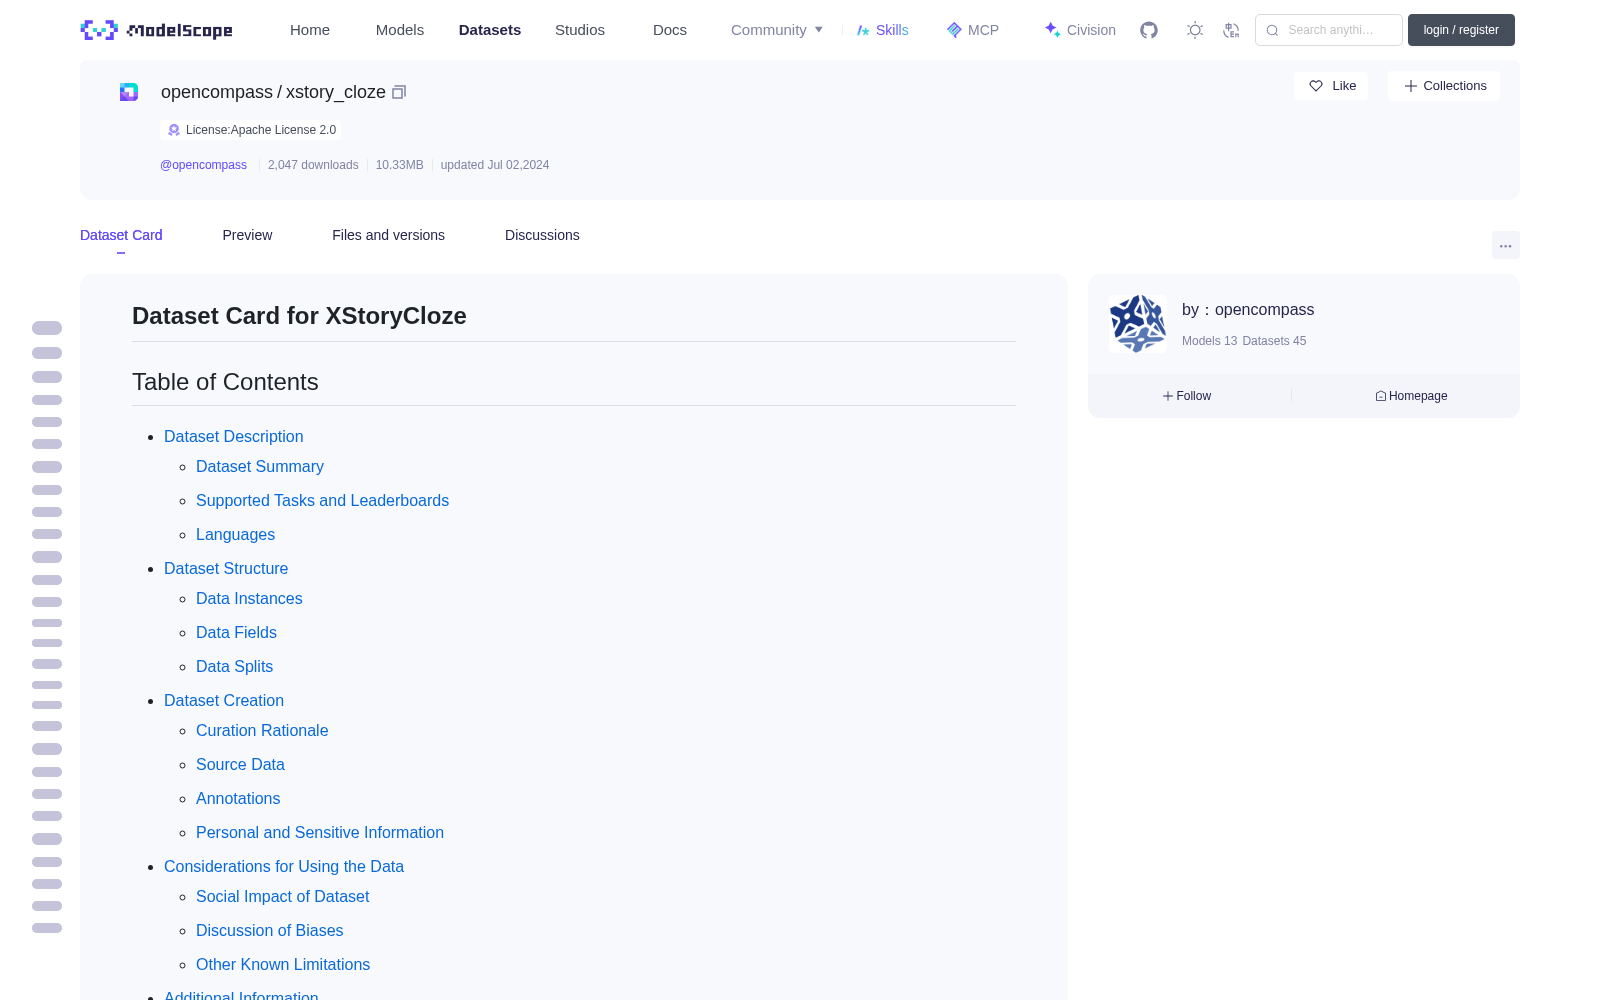Viewport: 1600px width, 1000px height.
Task: Open Personal and Sensitive Information link
Action: click(x=320, y=832)
